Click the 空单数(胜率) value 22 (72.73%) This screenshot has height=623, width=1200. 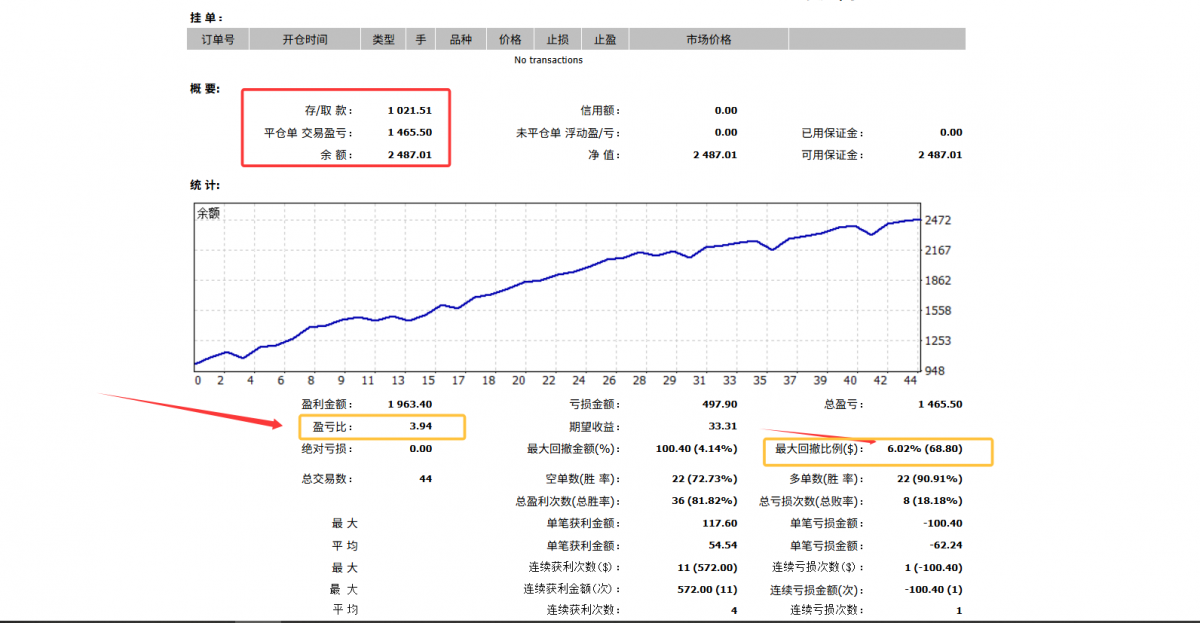click(702, 479)
